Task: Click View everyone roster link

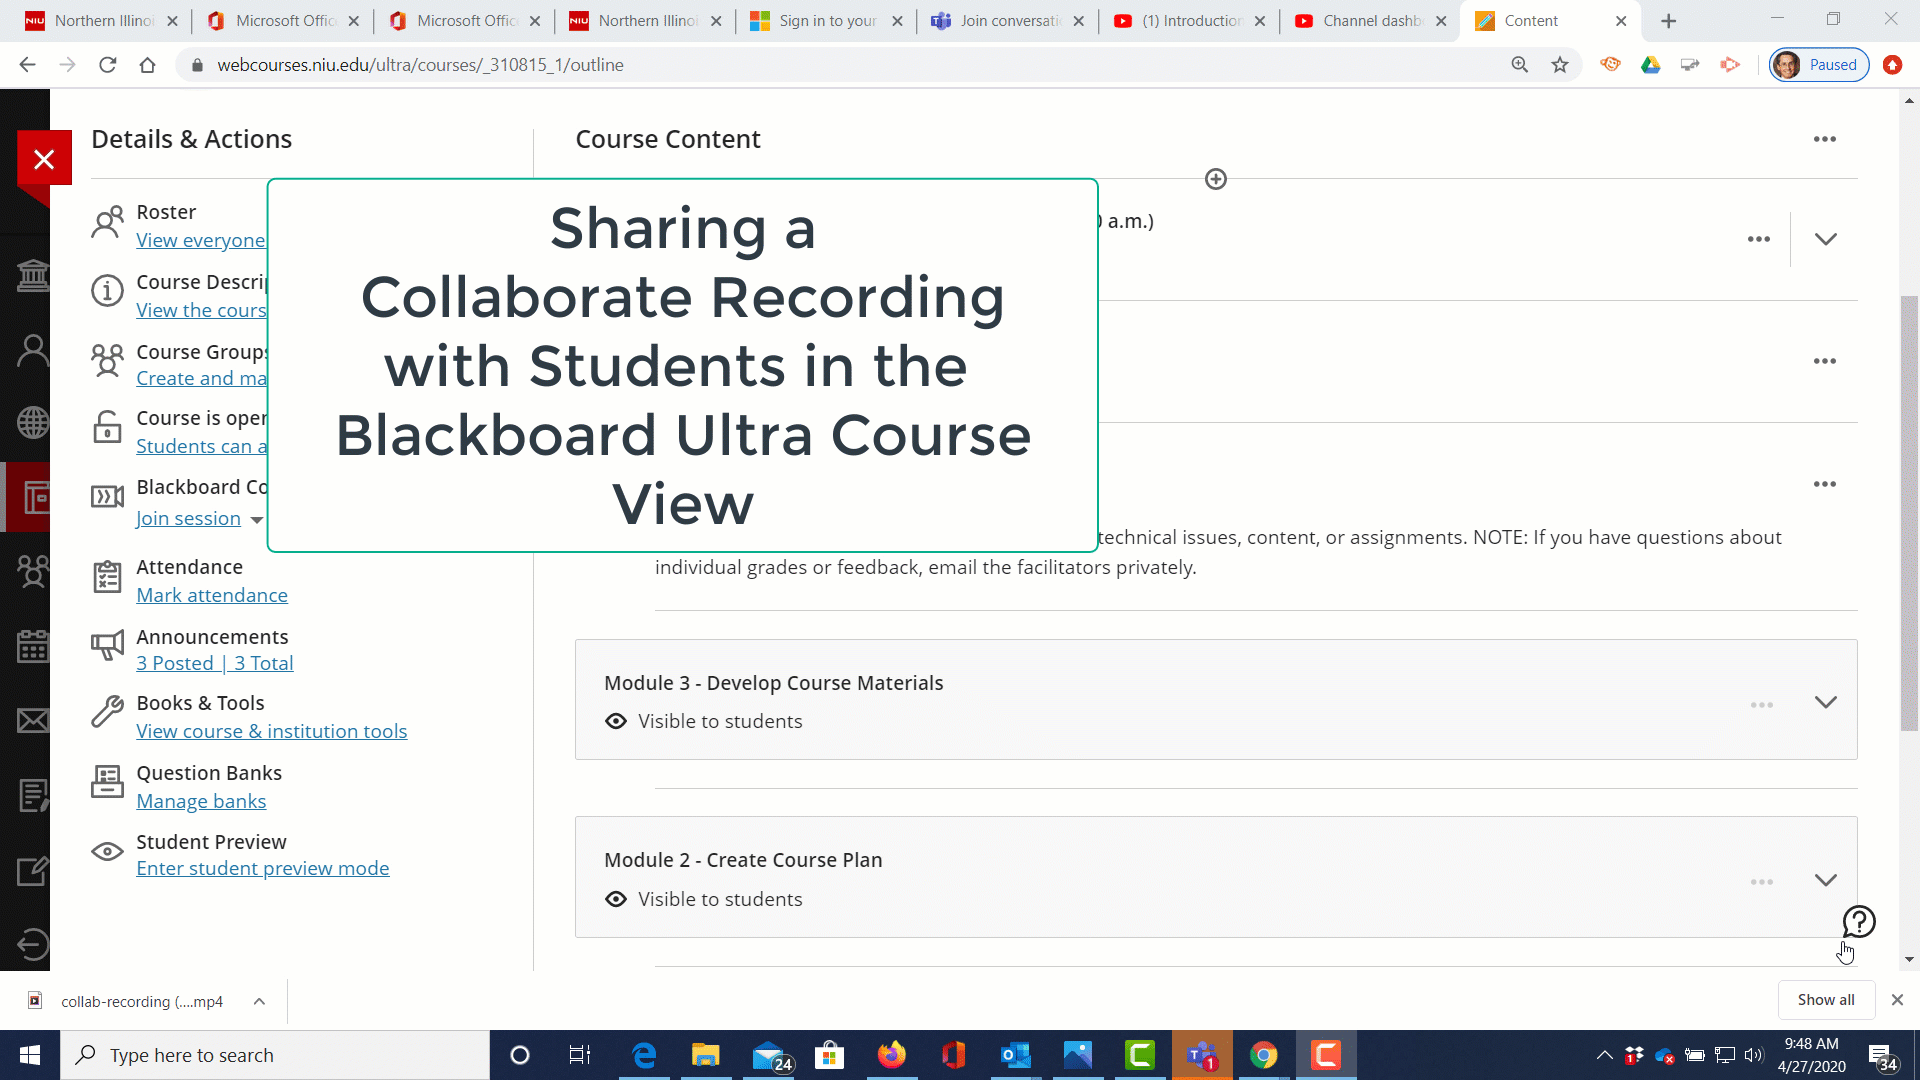Action: (x=201, y=240)
